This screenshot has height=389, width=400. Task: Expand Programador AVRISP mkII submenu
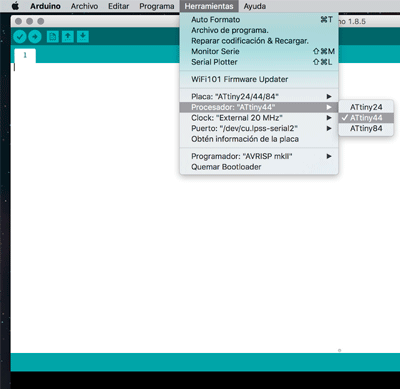(x=259, y=156)
